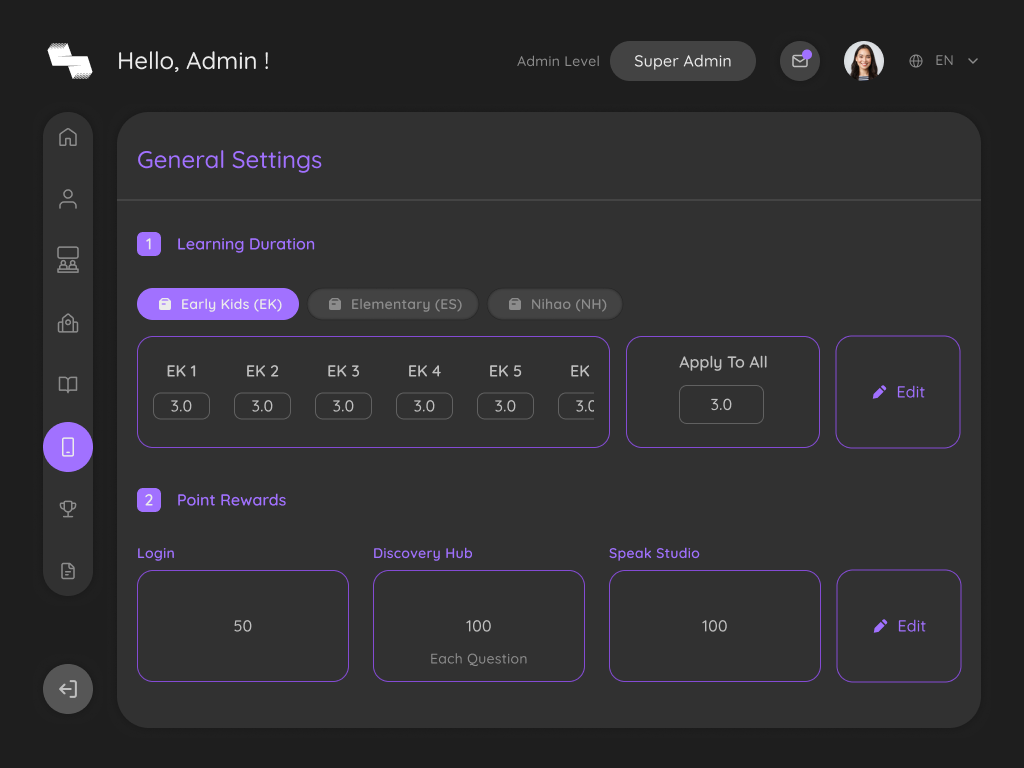Open the school building sidebar icon

(68, 323)
